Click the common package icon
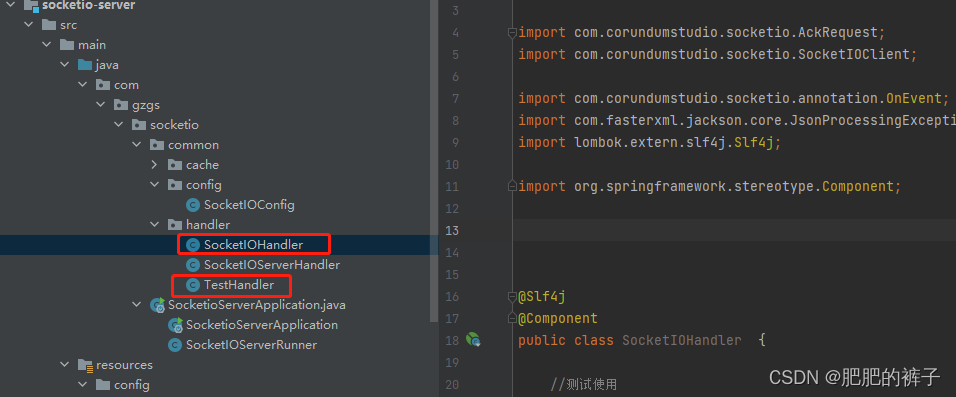 [x=157, y=145]
